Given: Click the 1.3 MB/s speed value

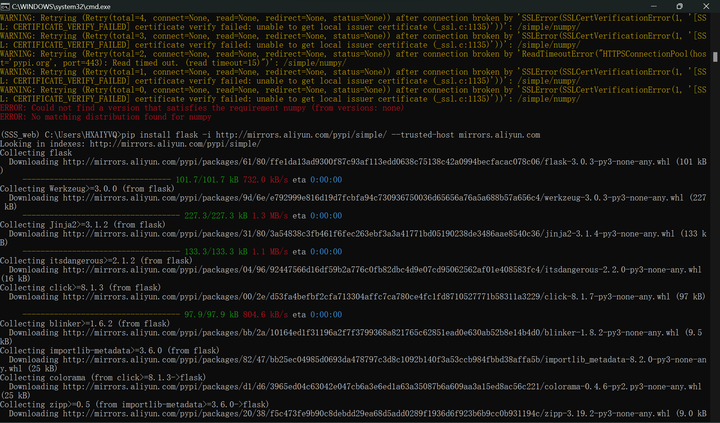Looking at the screenshot, I should (x=270, y=215).
